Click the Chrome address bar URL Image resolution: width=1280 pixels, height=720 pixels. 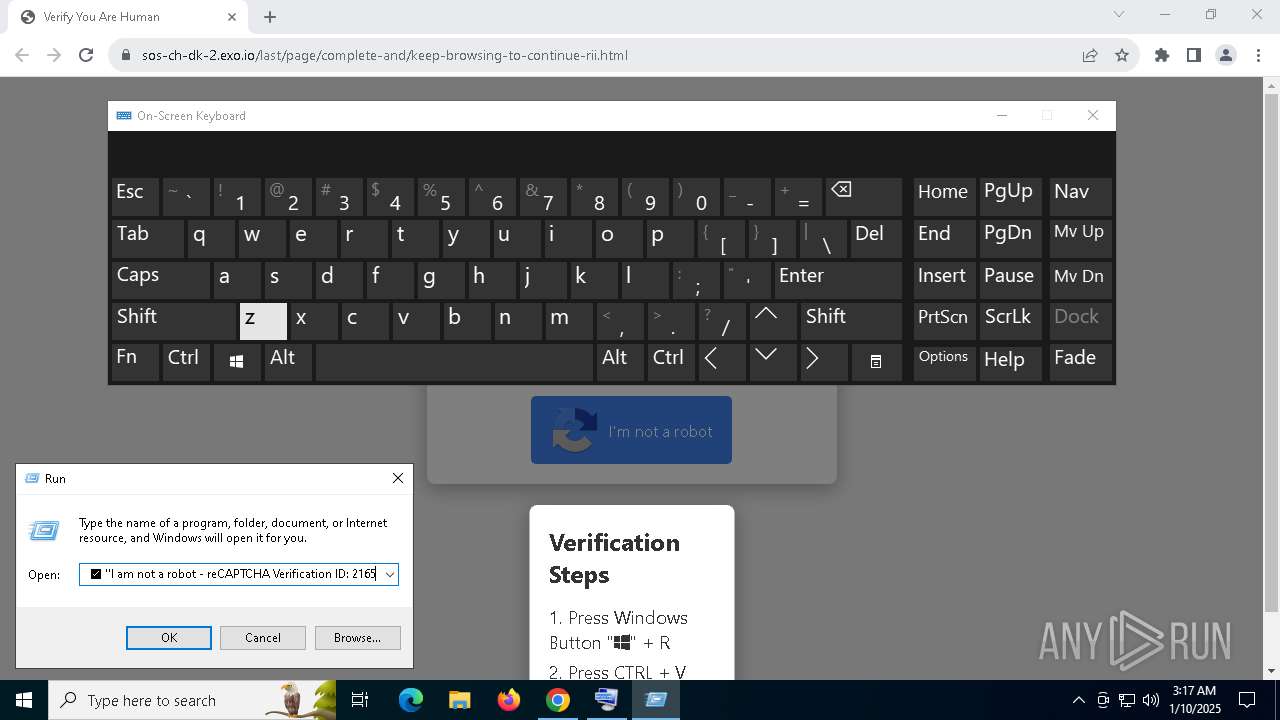(x=385, y=55)
